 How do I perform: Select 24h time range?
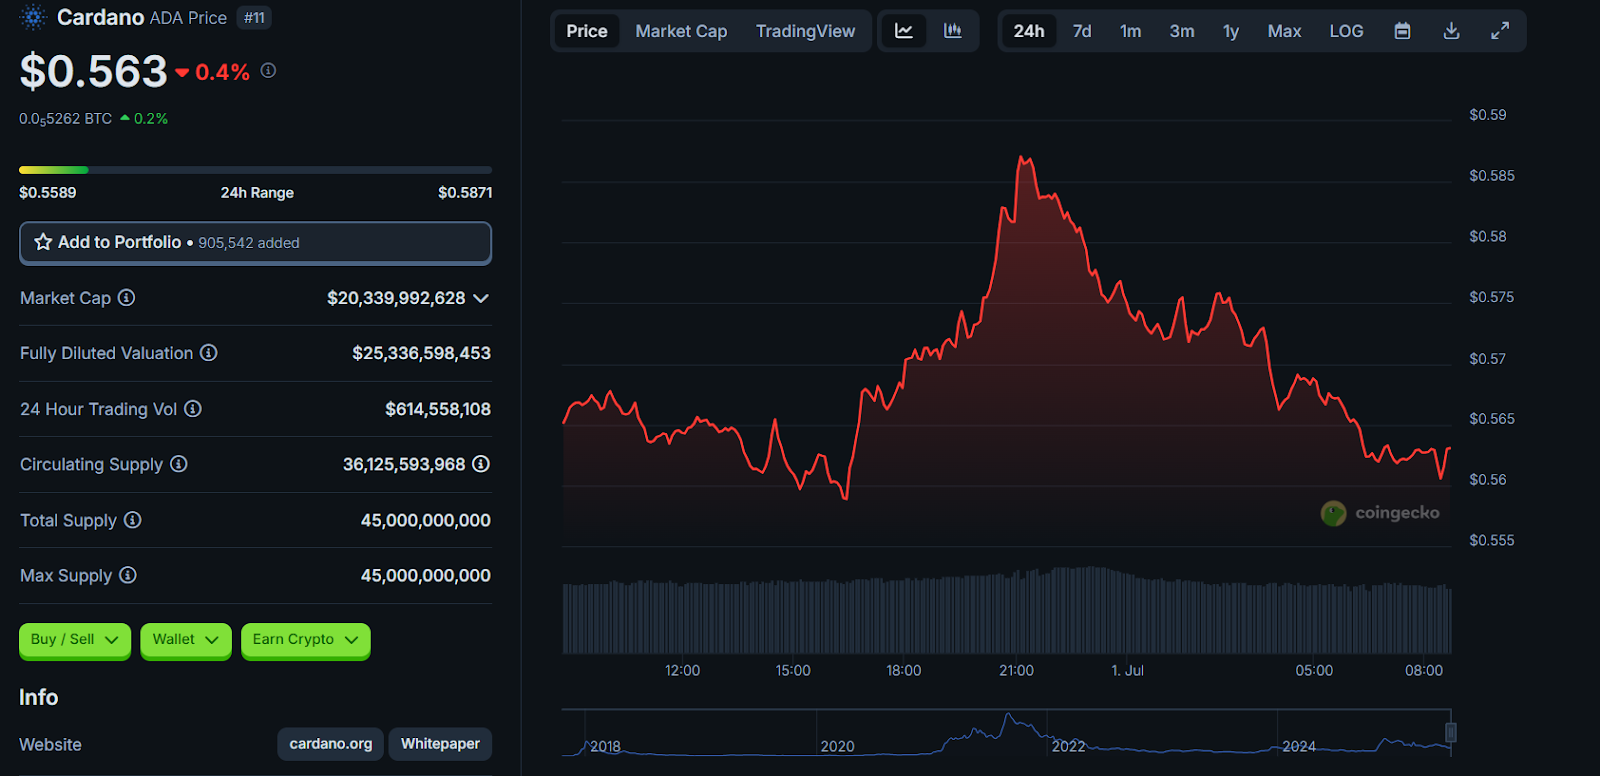[x=1029, y=31]
